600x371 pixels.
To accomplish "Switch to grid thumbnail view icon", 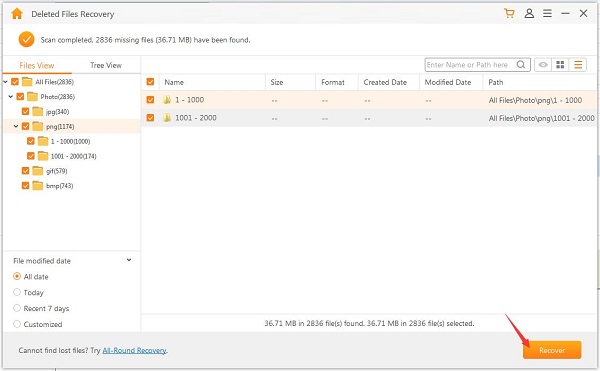I will [x=560, y=65].
